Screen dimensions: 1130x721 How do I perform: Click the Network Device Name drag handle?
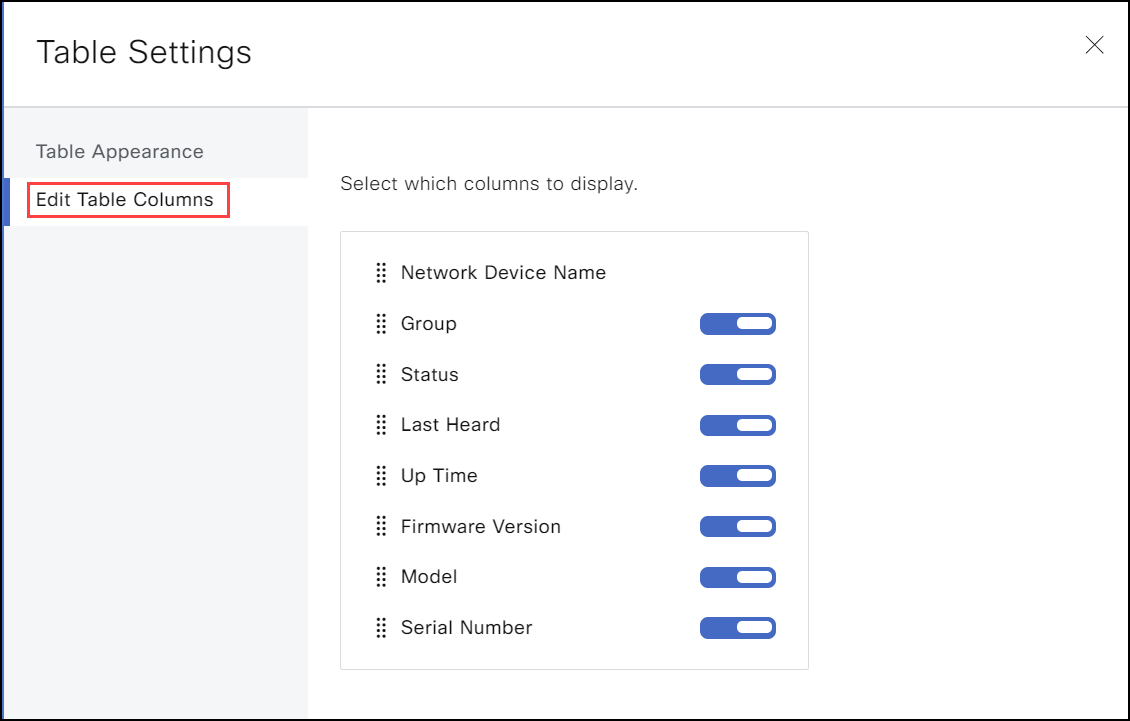(x=381, y=273)
